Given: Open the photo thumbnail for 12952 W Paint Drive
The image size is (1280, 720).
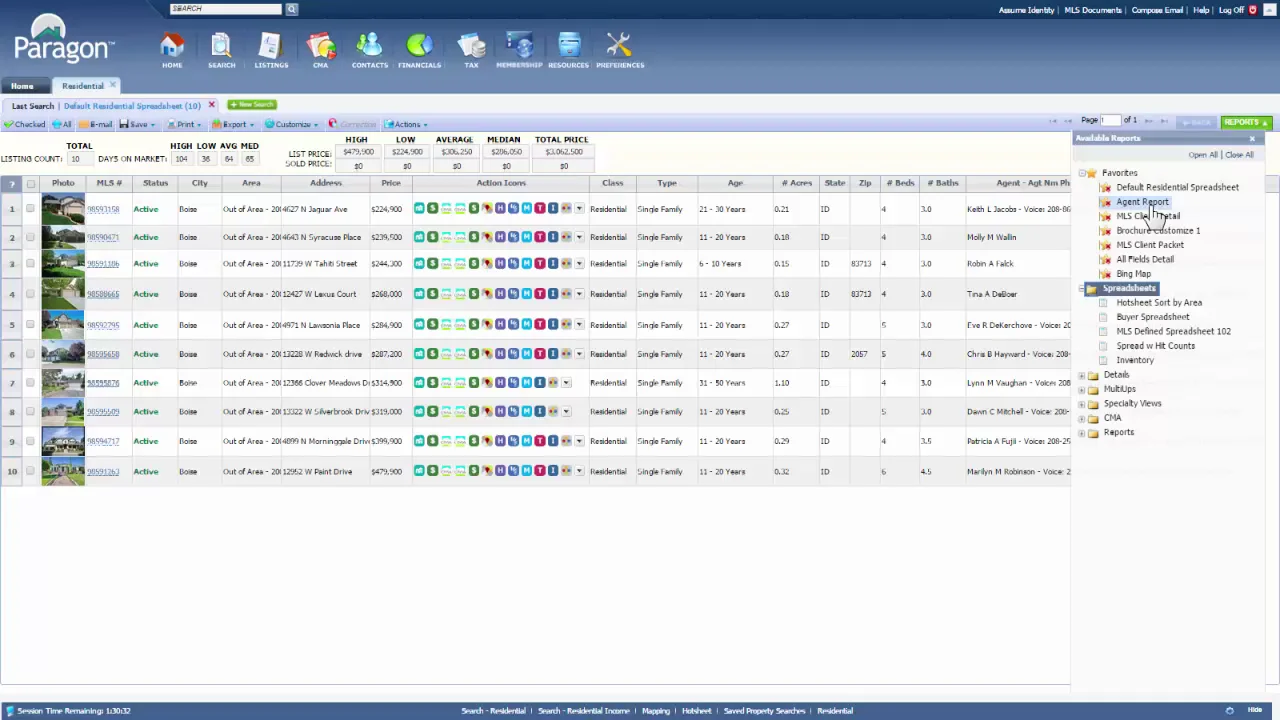Looking at the screenshot, I should (63, 471).
